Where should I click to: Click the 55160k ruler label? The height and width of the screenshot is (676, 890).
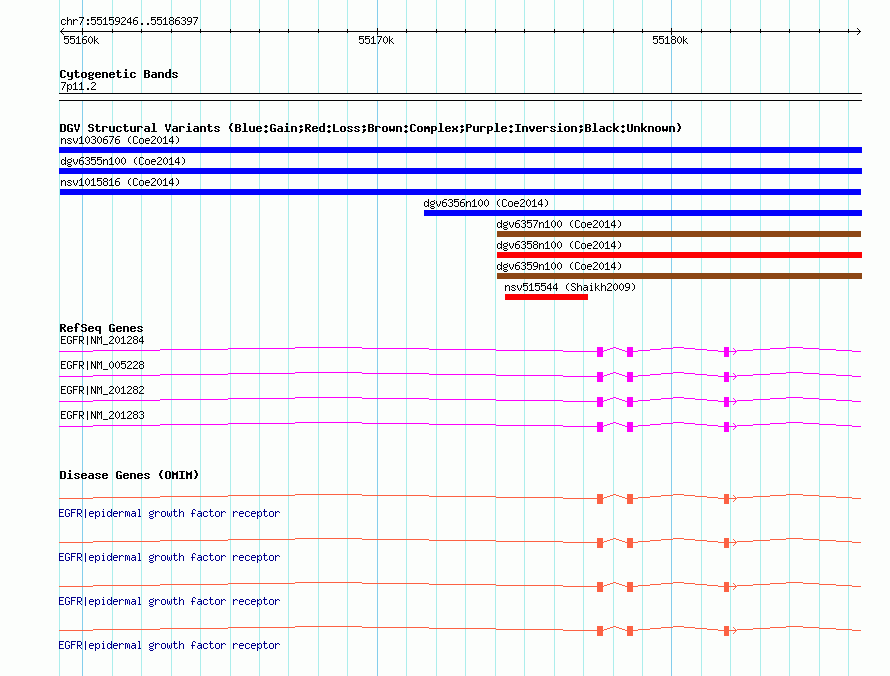coord(81,40)
